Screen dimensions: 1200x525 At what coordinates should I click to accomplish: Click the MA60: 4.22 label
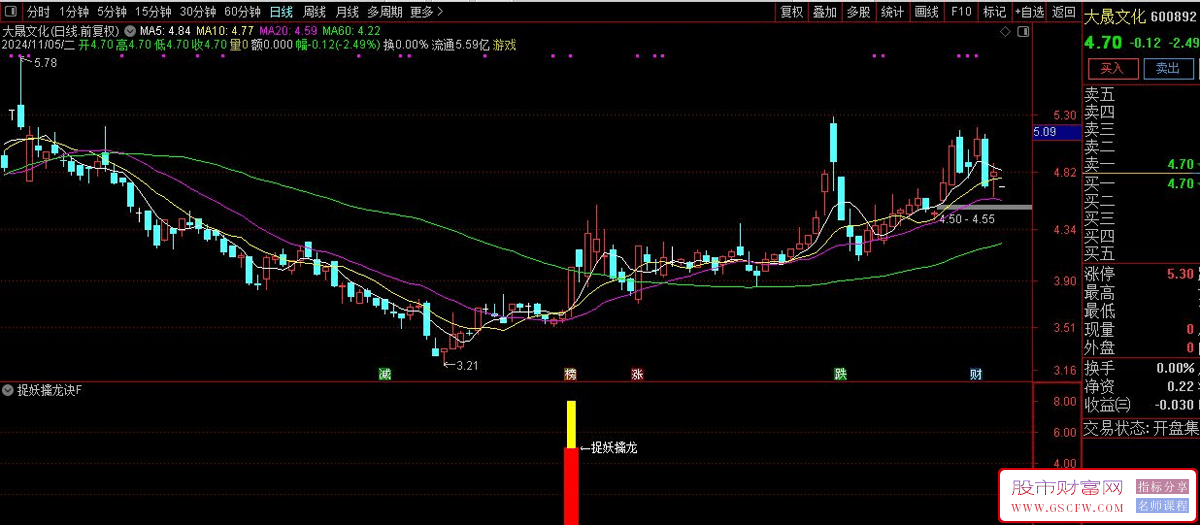pos(351,31)
